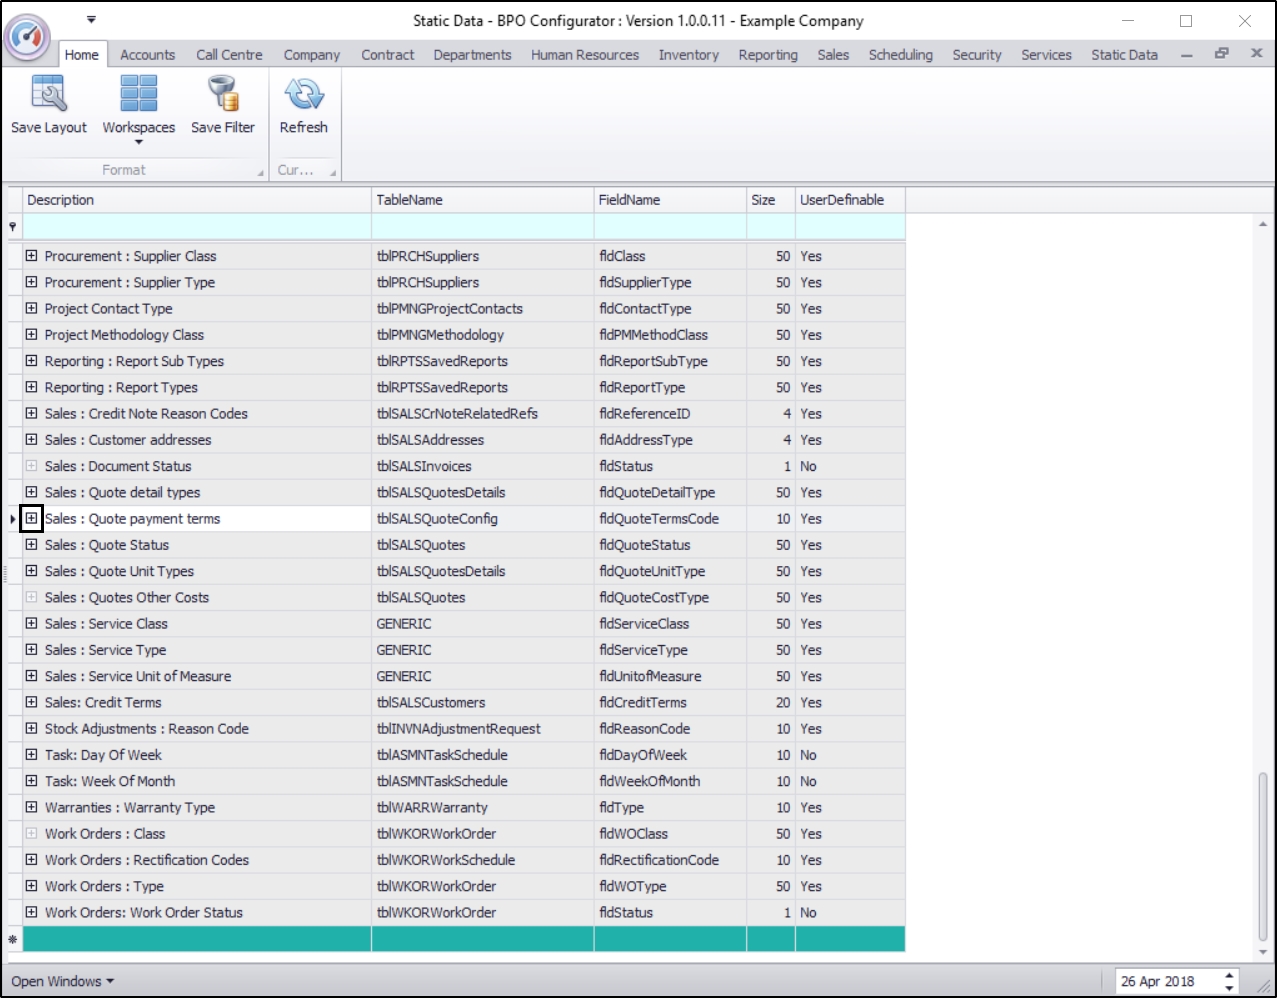This screenshot has width=1277, height=998.
Task: Increment the date stepper up arrow
Action: click(x=1230, y=975)
